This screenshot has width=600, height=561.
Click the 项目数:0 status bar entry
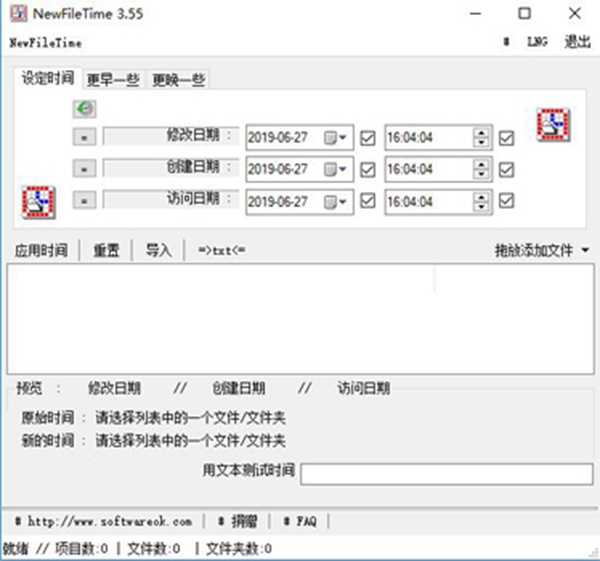(x=81, y=549)
